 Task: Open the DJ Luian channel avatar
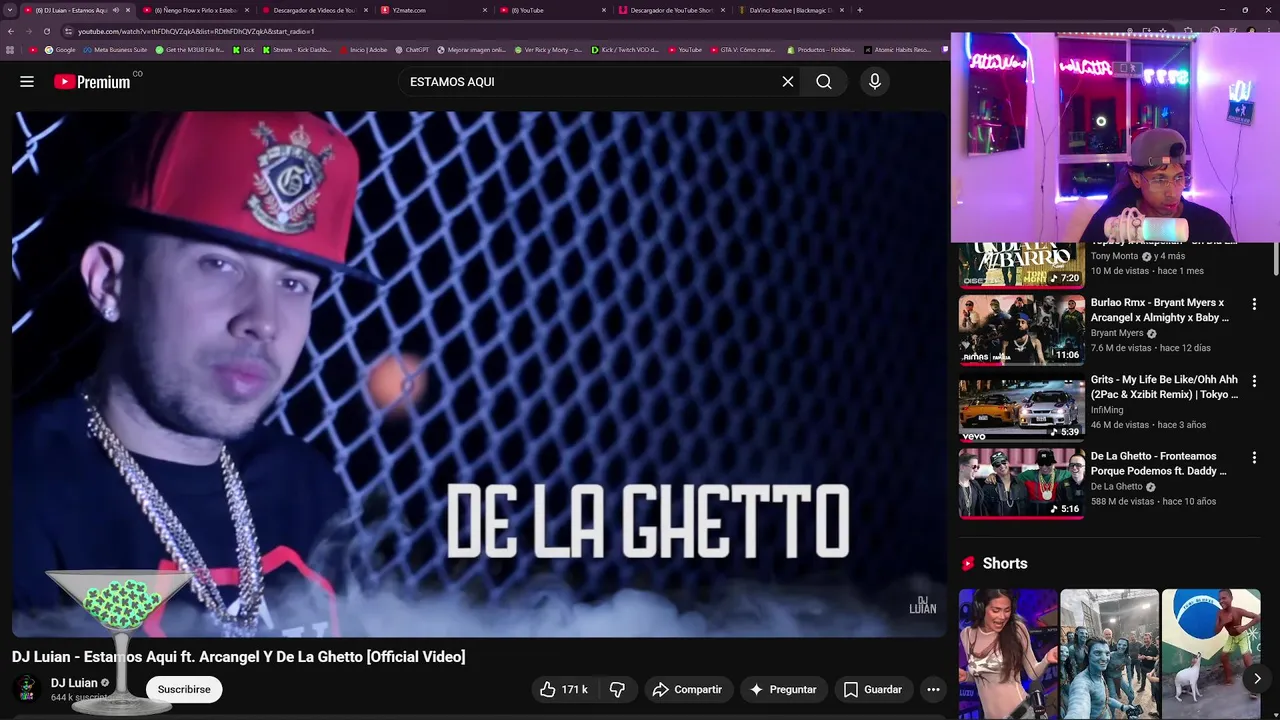[28, 689]
